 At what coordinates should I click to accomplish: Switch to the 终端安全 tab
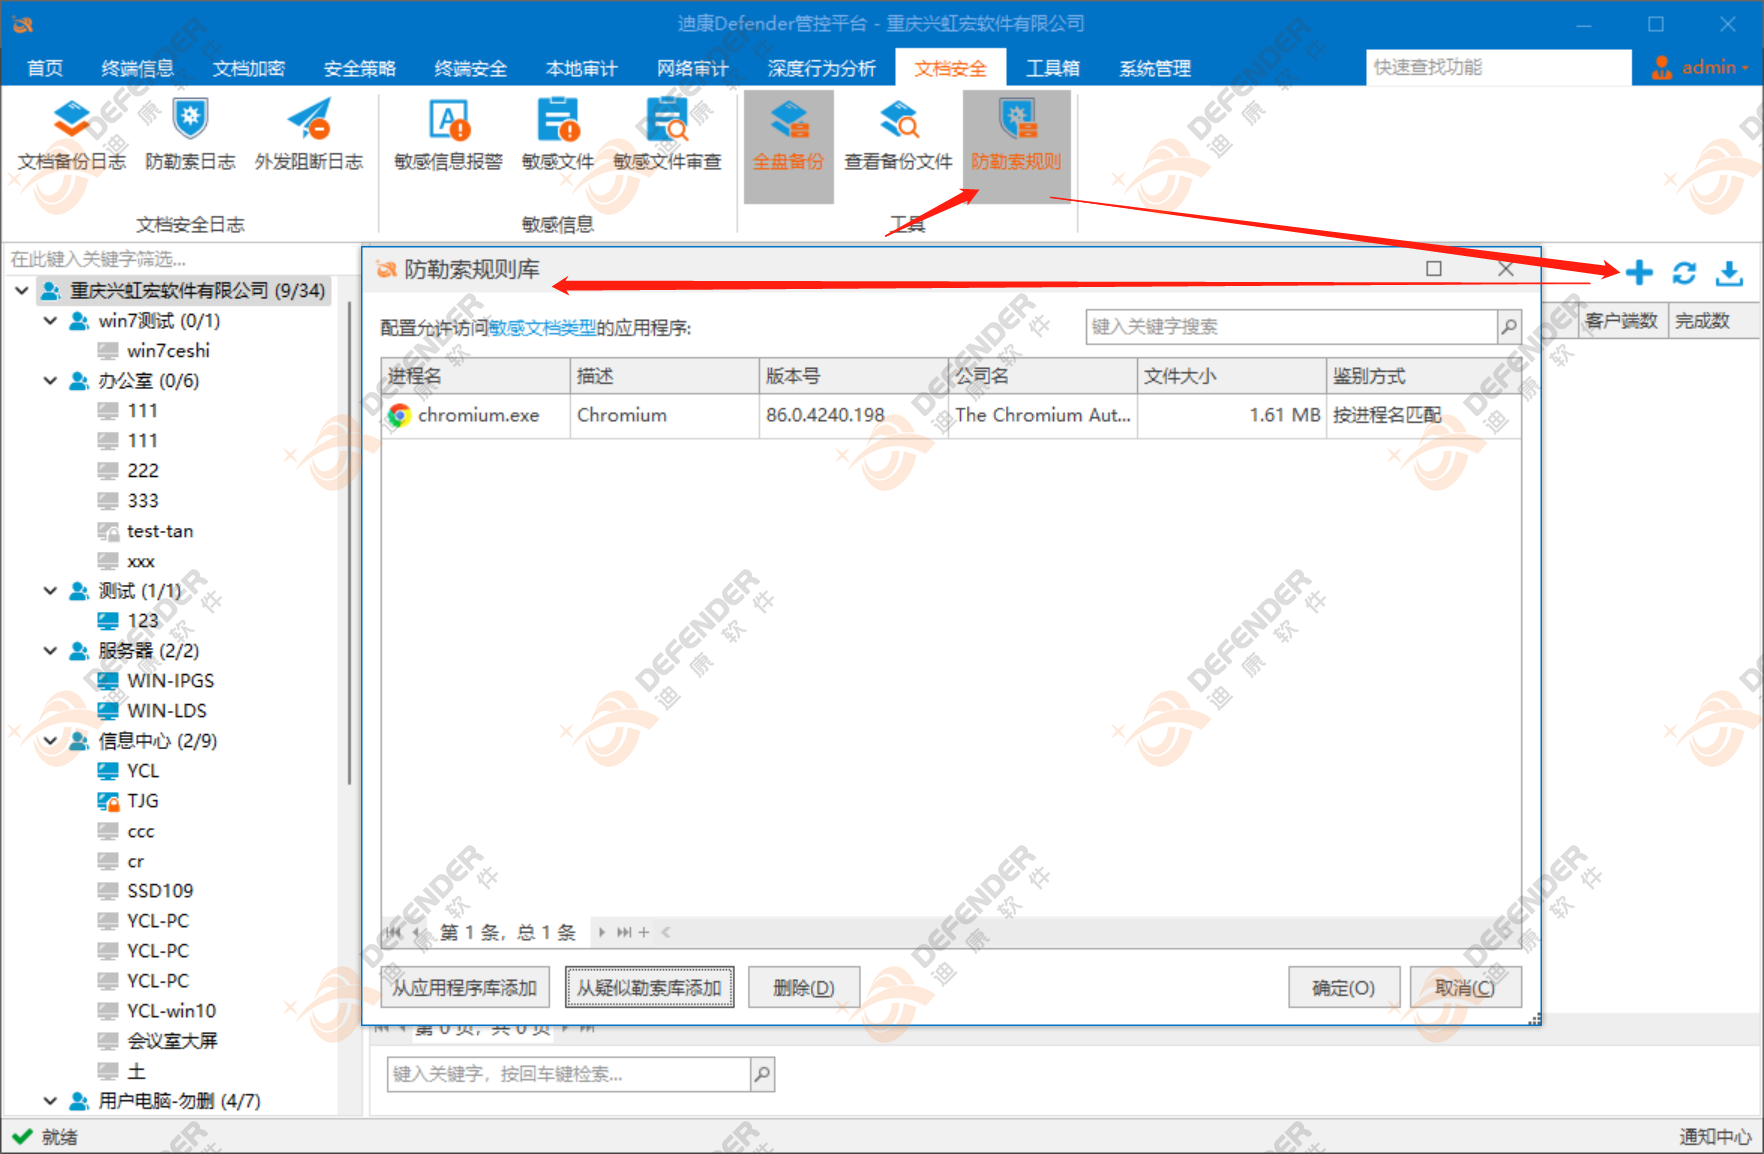(x=470, y=68)
